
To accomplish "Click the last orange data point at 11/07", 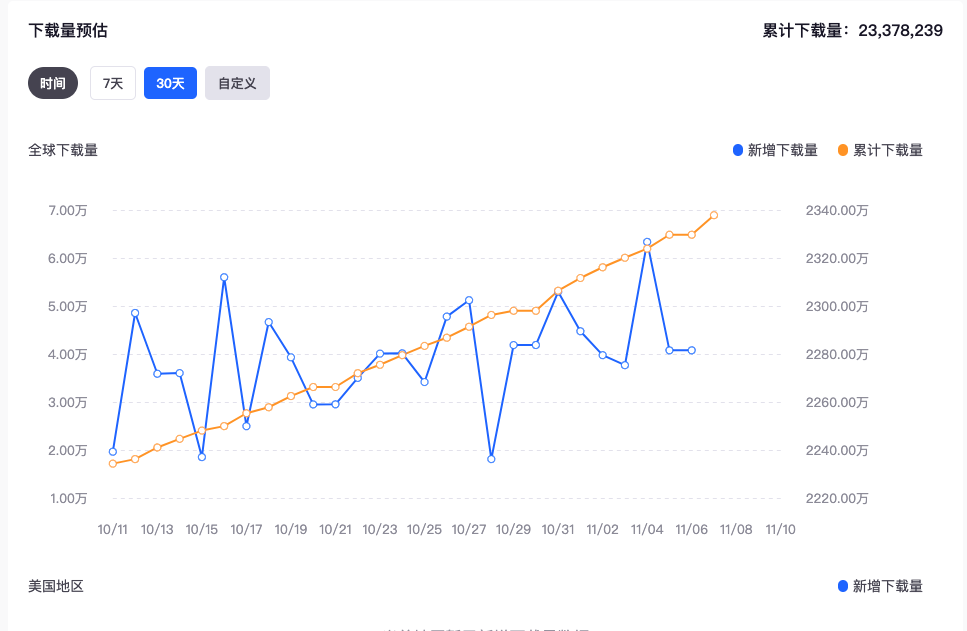I will coord(714,215).
